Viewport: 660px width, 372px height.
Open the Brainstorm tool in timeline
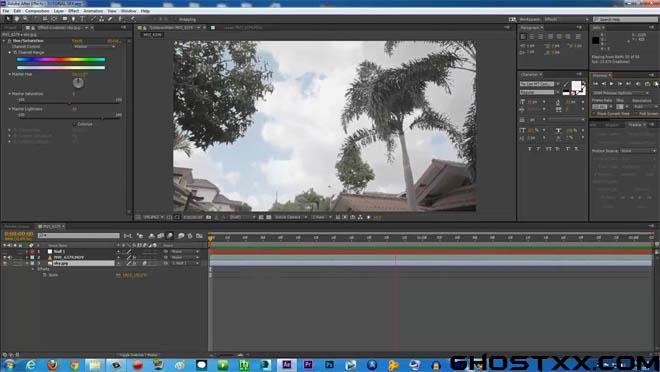point(181,236)
